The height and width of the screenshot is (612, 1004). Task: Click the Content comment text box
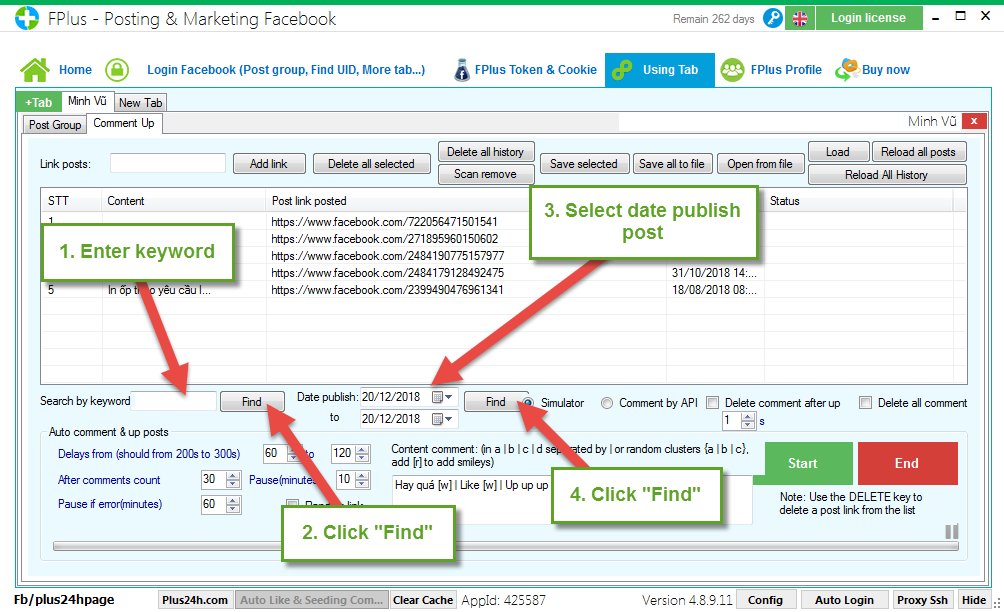572,499
